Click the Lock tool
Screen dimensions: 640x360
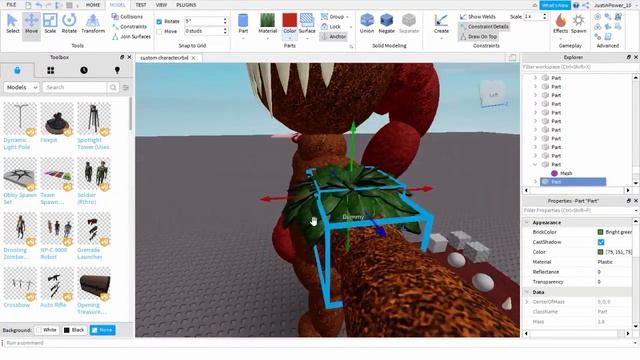tap(331, 27)
